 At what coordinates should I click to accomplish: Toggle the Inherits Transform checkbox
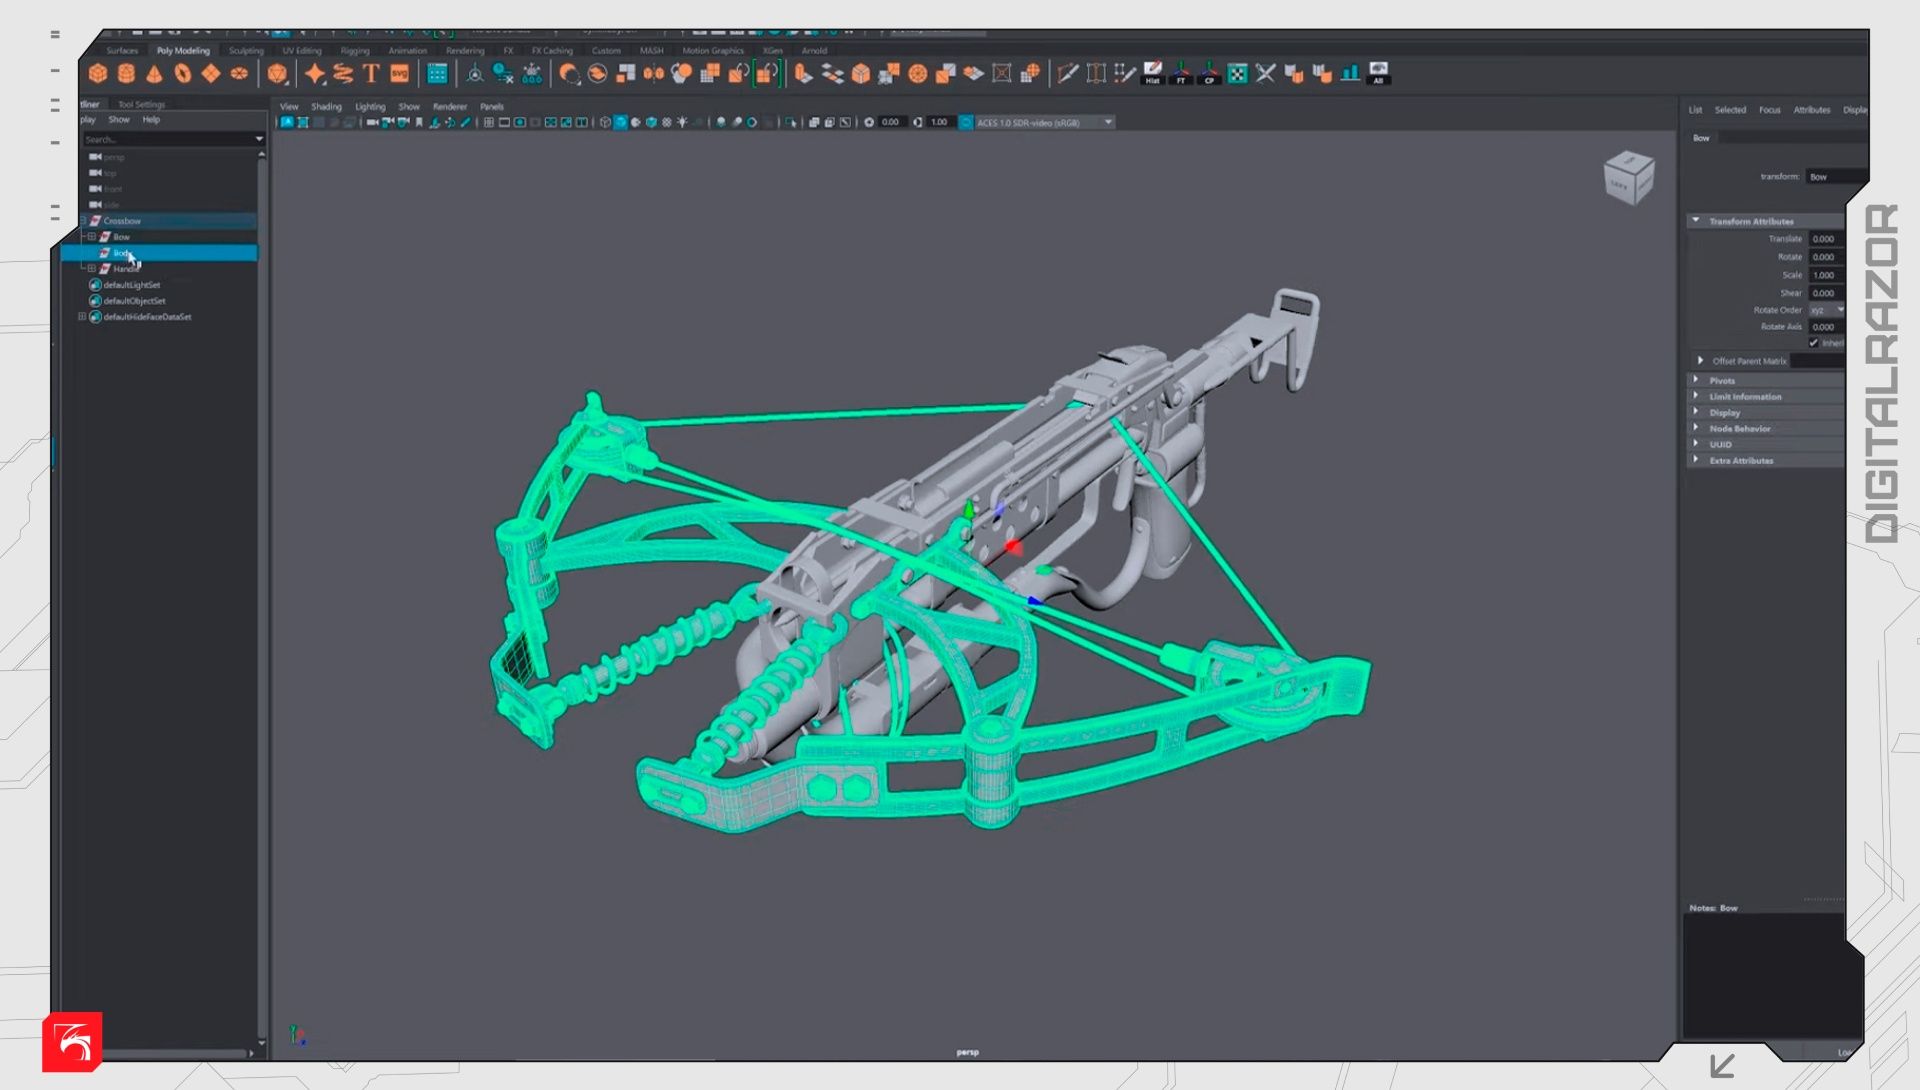[x=1813, y=343]
